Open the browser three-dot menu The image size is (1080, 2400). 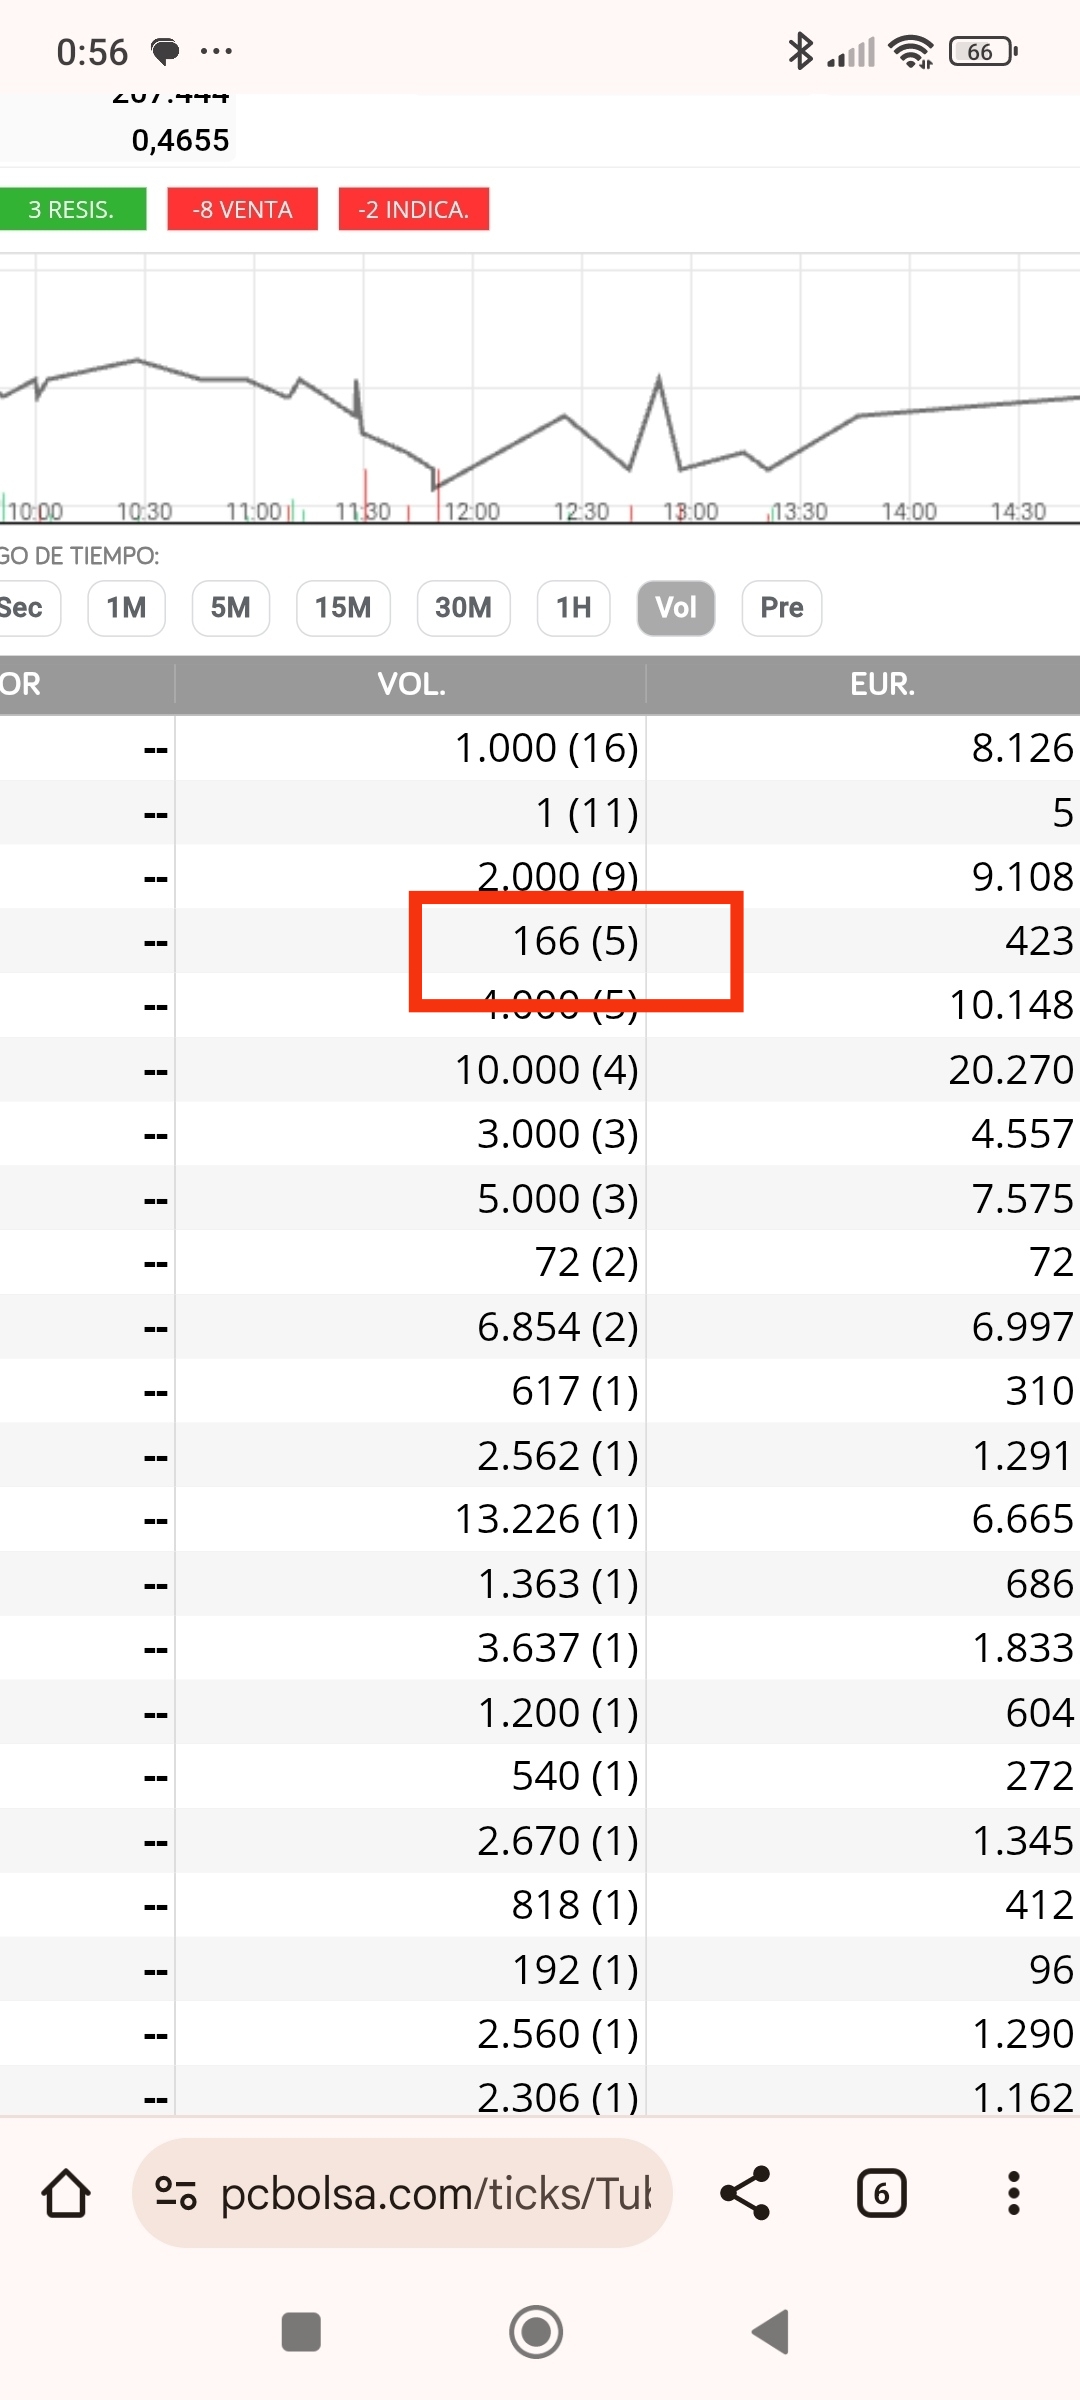[x=1014, y=2193]
